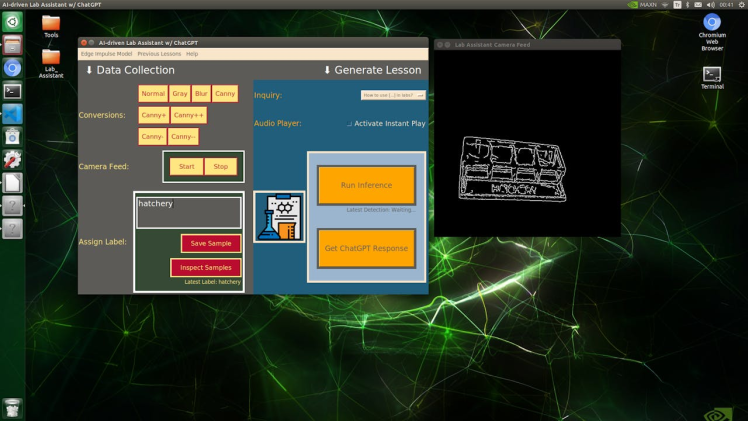Open the mail messaging indicator
The width and height of the screenshot is (748, 421).
(x=698, y=5)
